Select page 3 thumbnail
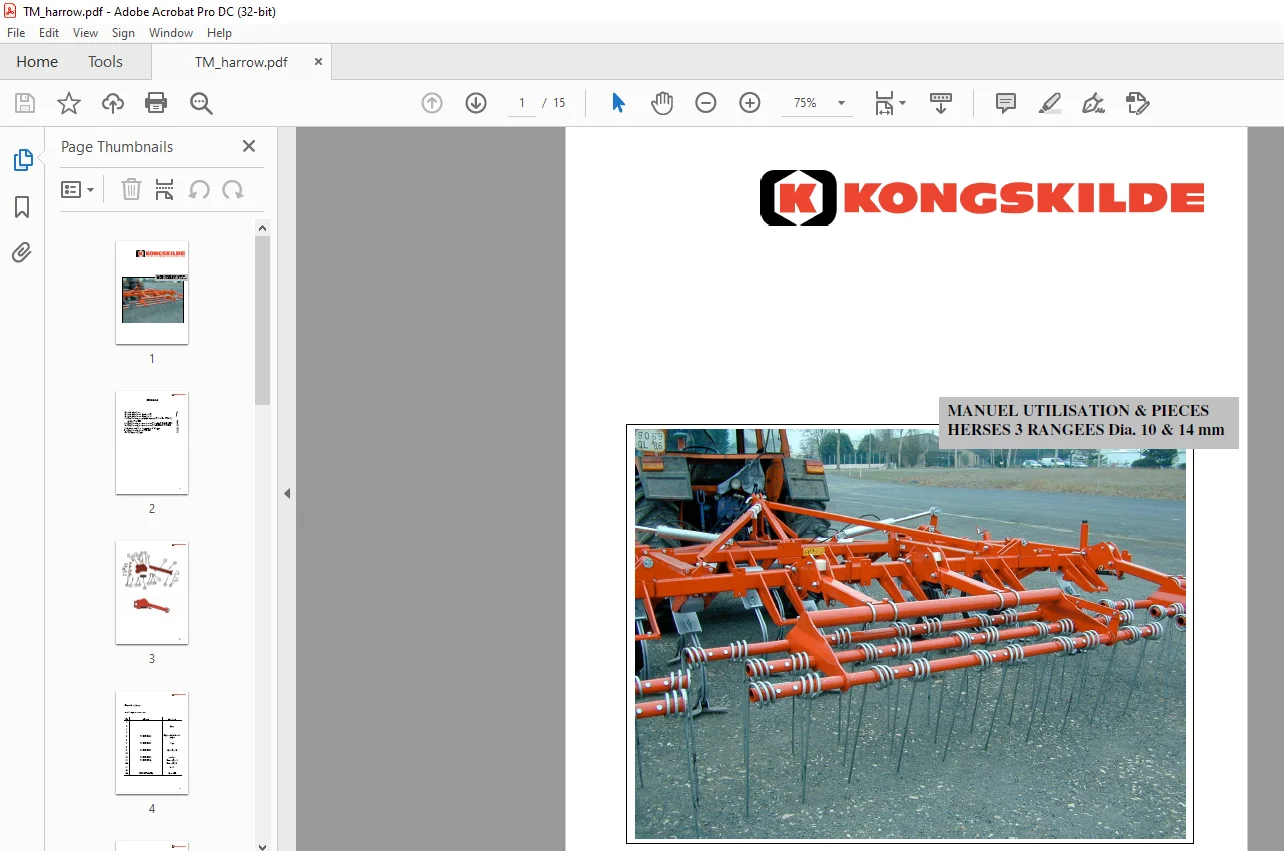 click(x=152, y=593)
